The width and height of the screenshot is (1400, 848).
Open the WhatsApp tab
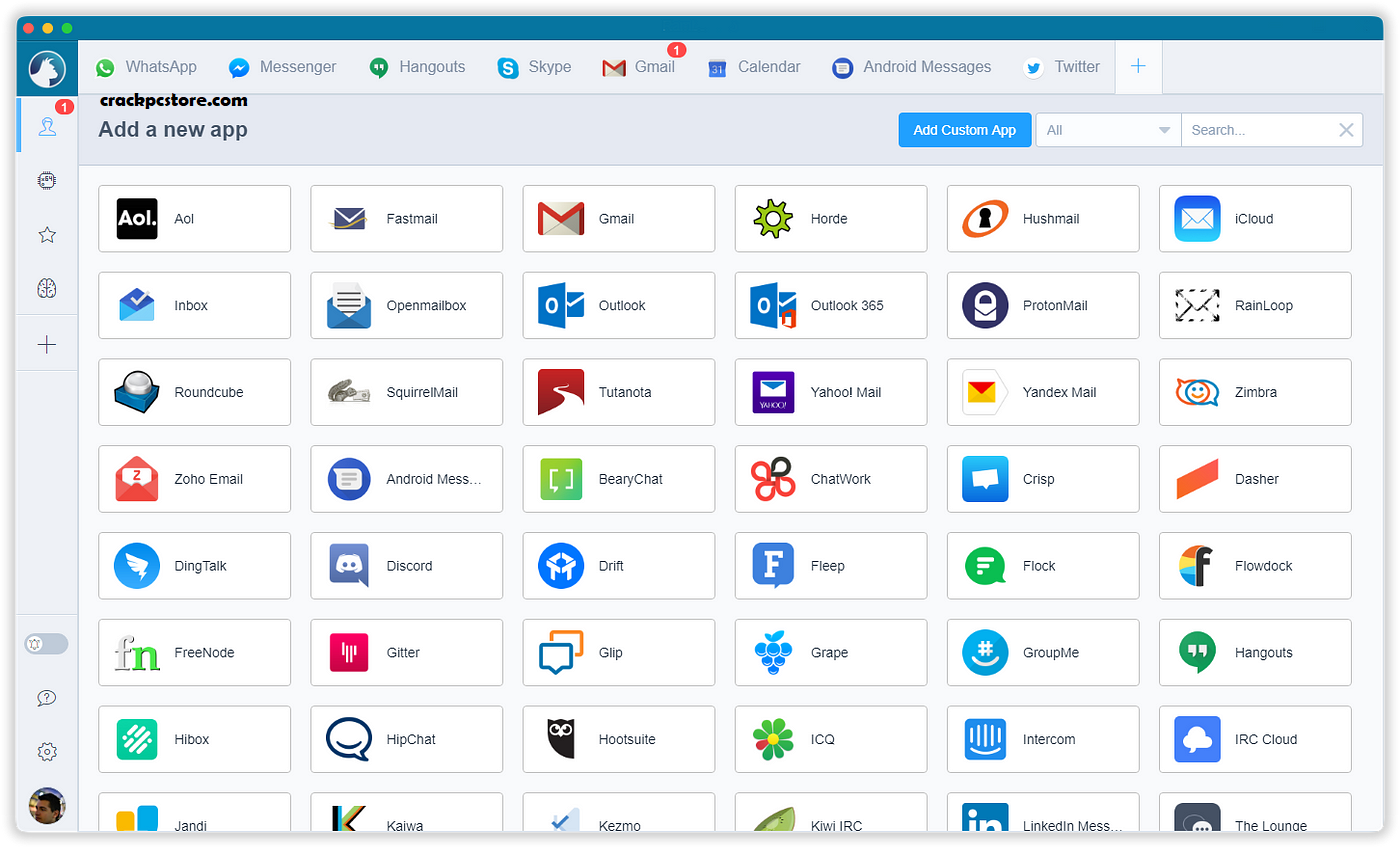(146, 67)
